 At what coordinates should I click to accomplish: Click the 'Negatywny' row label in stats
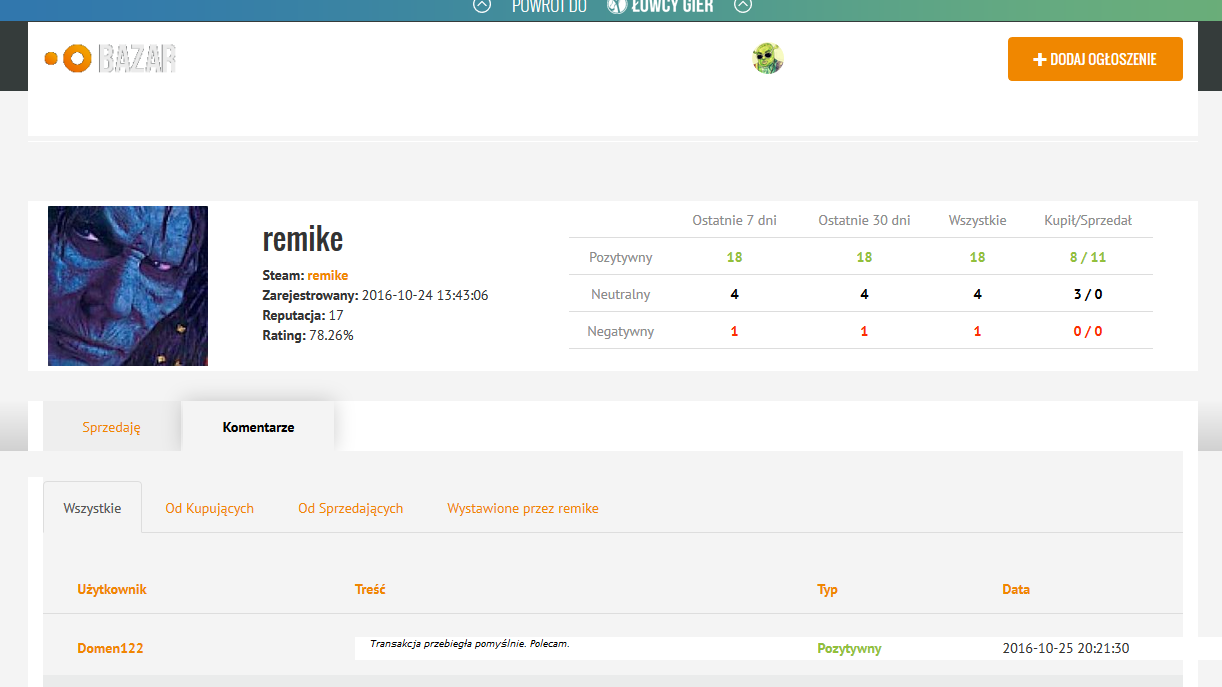pyautogui.click(x=620, y=331)
